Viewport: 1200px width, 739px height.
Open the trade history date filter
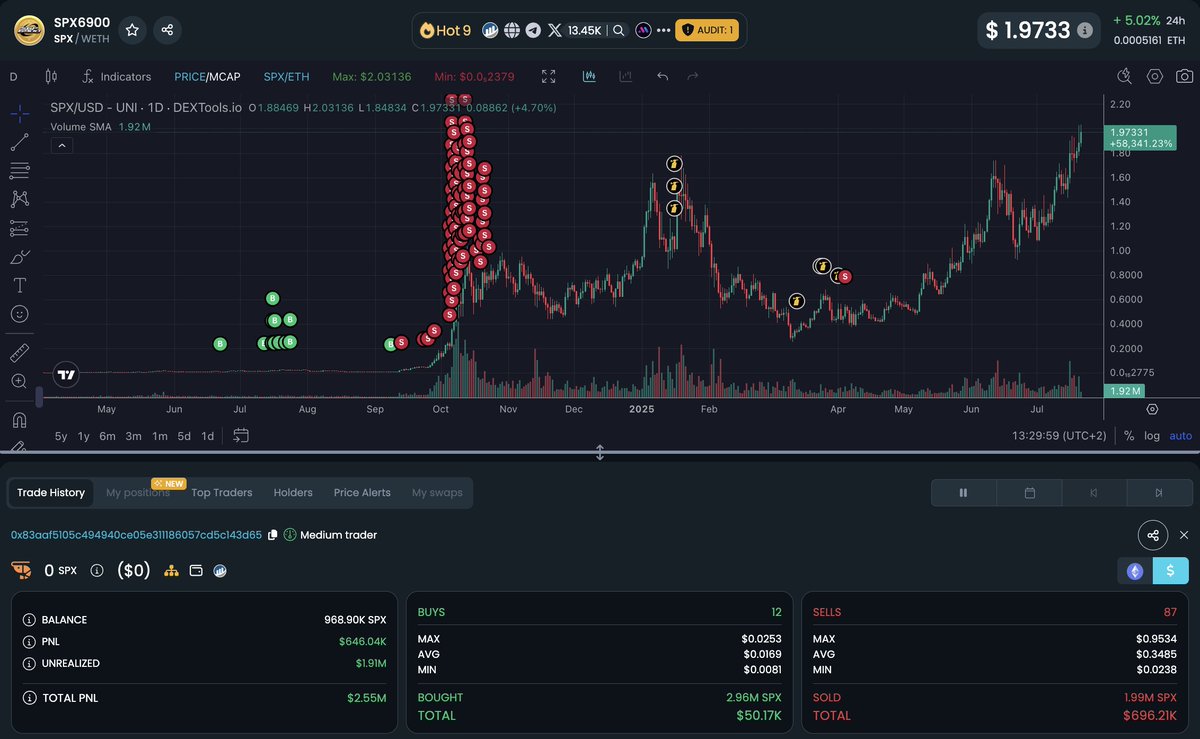[x=1029, y=493]
